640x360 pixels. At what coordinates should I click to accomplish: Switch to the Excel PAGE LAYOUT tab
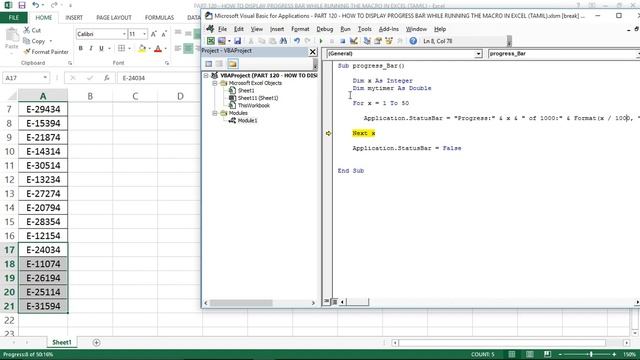pos(114,18)
